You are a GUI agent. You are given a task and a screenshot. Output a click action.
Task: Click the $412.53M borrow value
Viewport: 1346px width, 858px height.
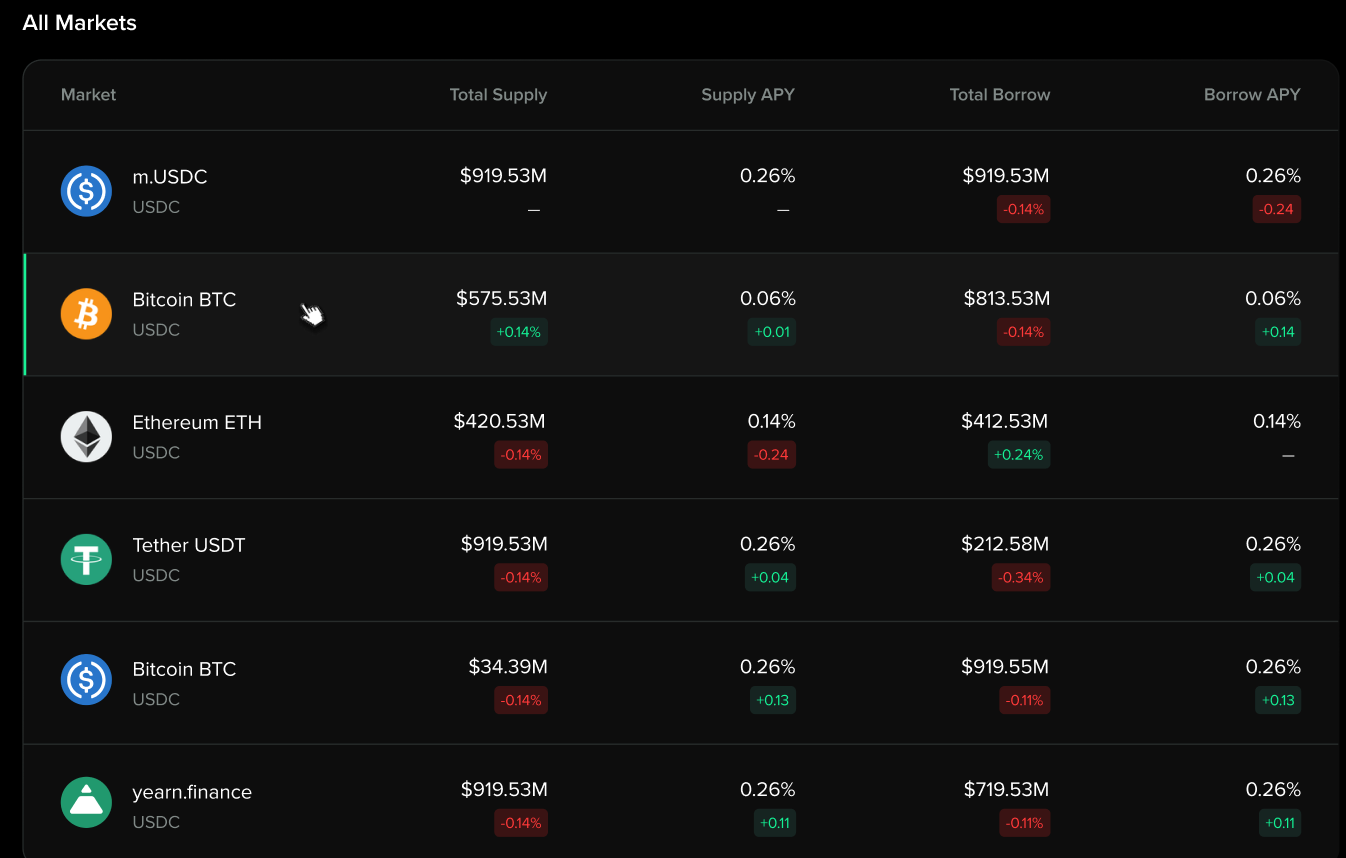pos(1005,422)
